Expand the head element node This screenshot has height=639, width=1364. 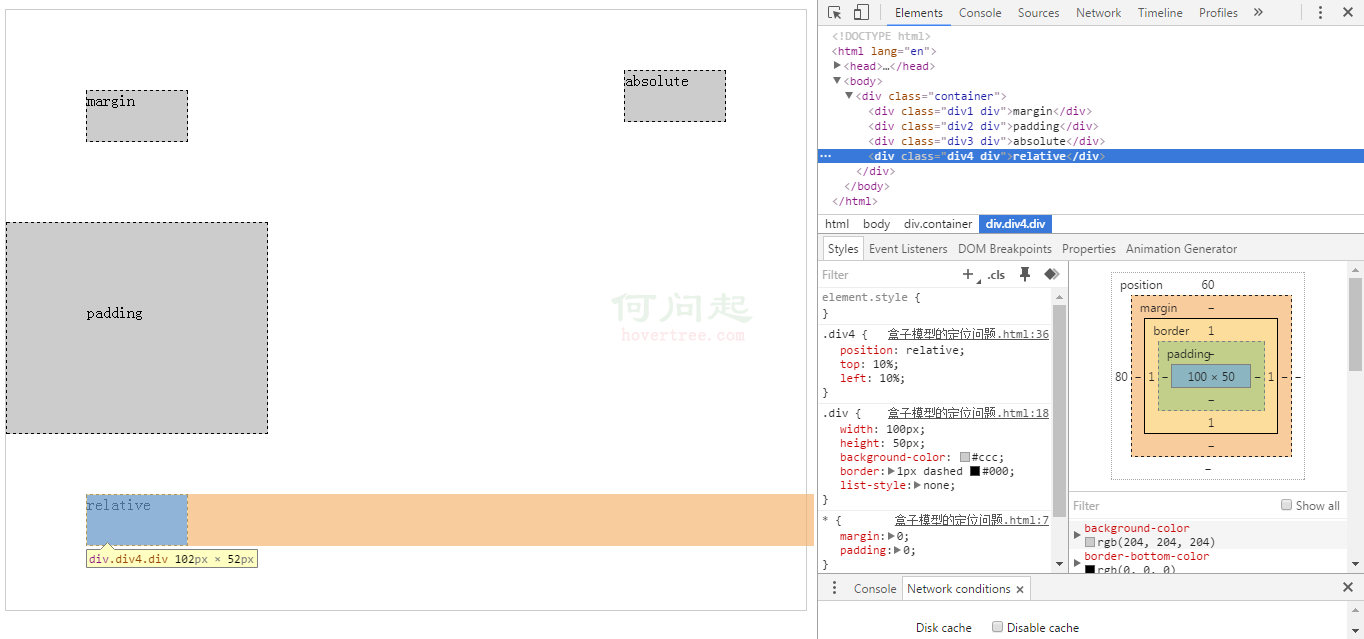coord(837,66)
